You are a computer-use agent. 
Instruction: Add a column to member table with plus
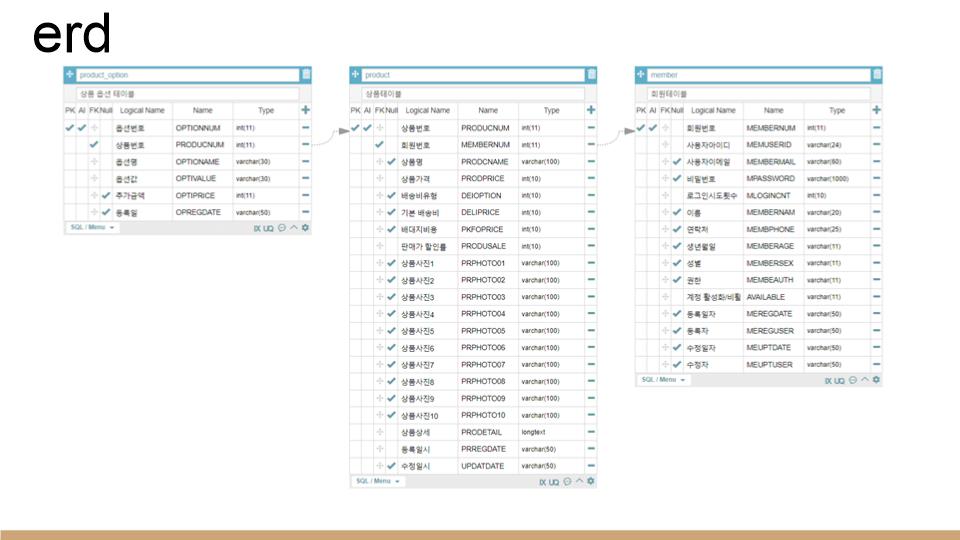tap(876, 110)
